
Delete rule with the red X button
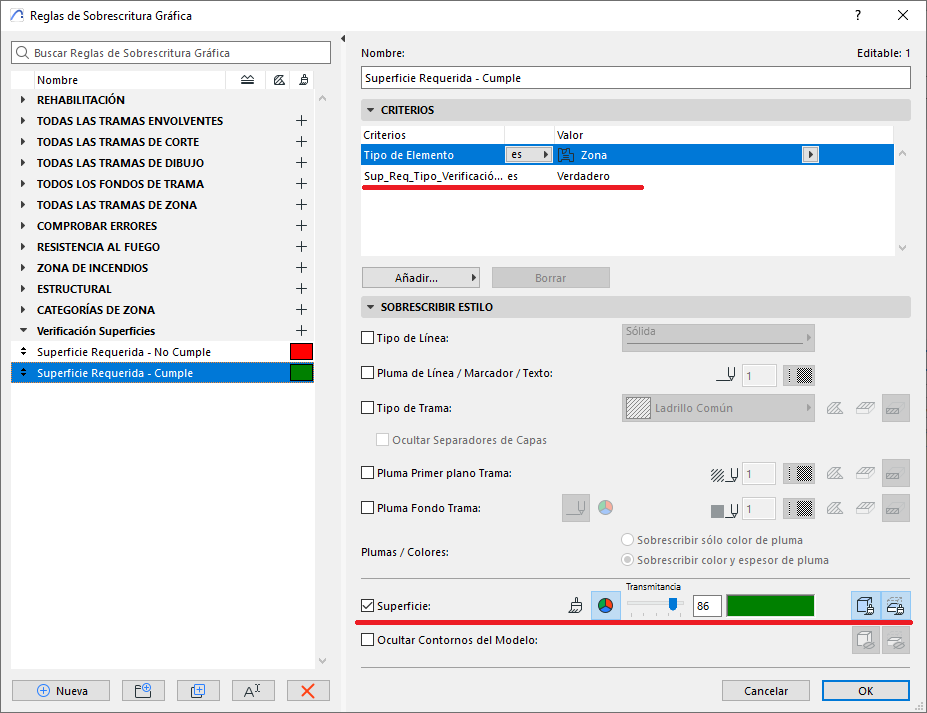pos(308,690)
